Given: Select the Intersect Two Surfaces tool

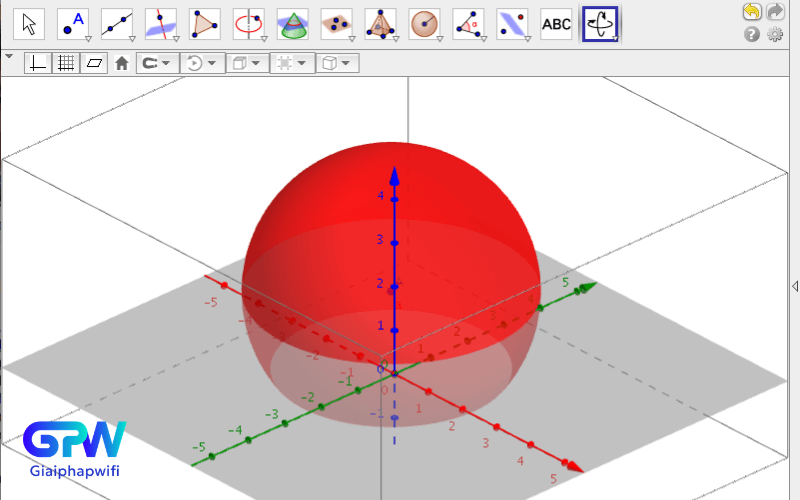Looking at the screenshot, I should click(292, 24).
